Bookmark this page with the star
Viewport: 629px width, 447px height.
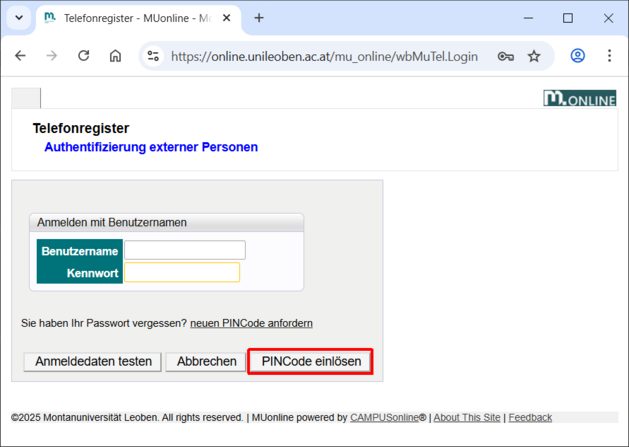click(x=534, y=56)
